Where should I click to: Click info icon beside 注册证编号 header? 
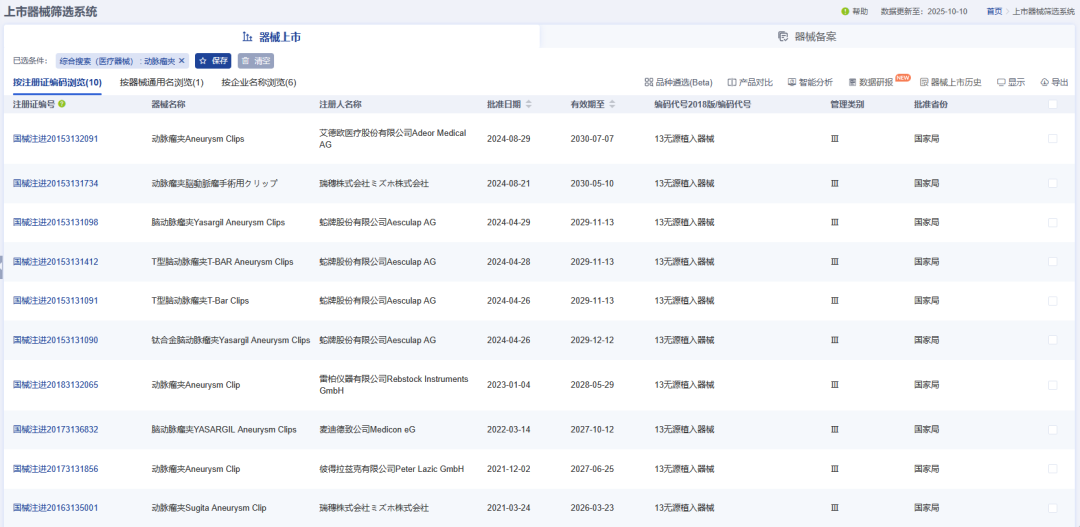click(x=62, y=104)
